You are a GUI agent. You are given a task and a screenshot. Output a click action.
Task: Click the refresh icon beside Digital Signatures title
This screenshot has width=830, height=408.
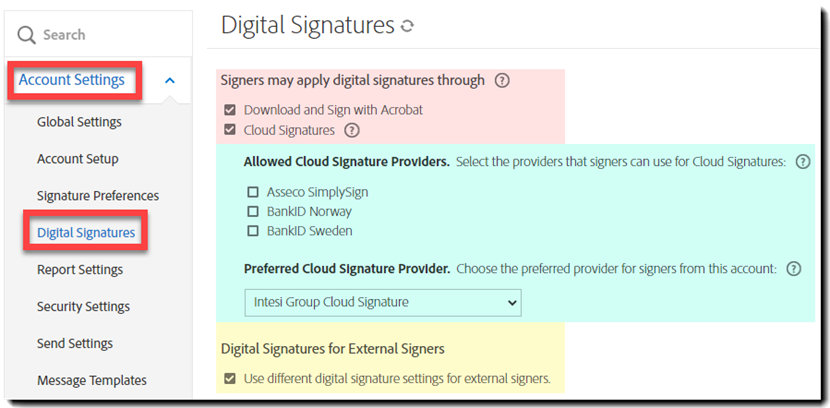pyautogui.click(x=407, y=27)
